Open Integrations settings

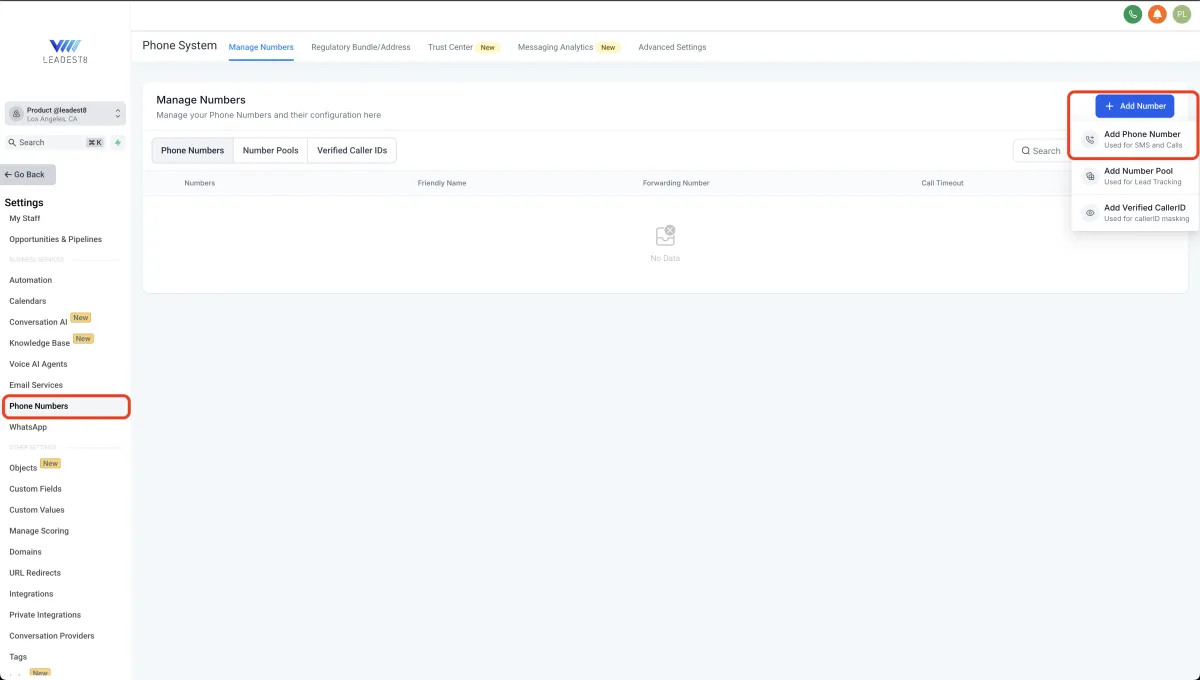tap(31, 594)
